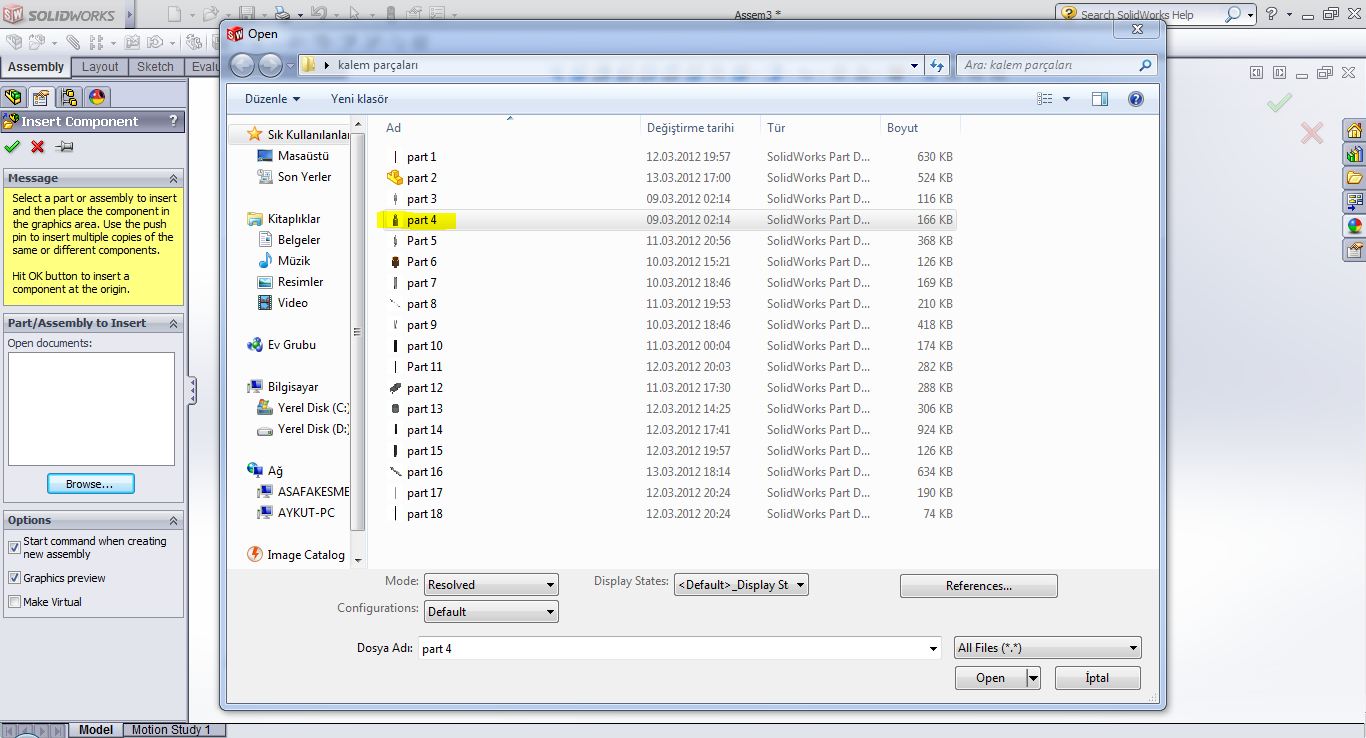This screenshot has width=1366, height=738.
Task: Switch to the Sketch tab
Action: (x=155, y=67)
